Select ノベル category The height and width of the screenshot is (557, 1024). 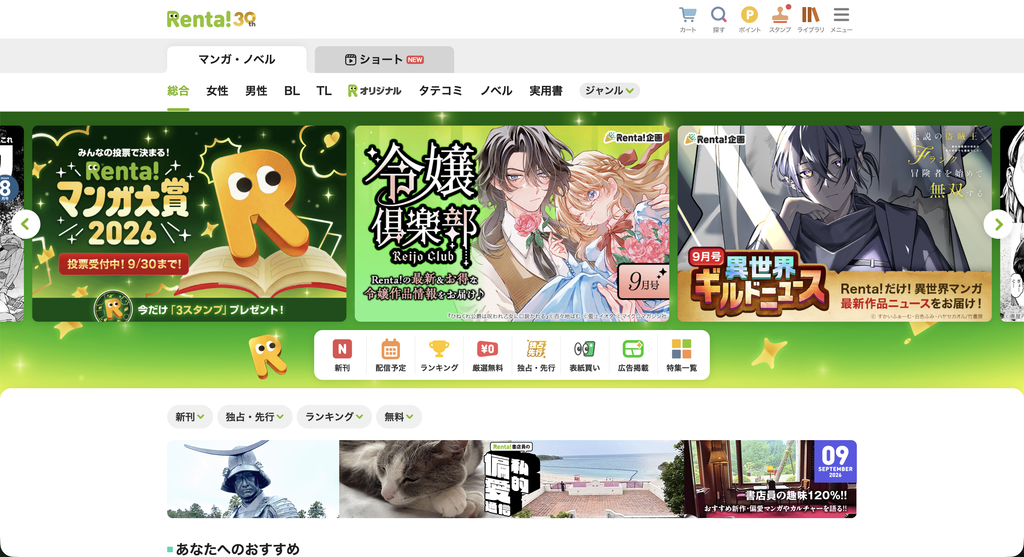[x=496, y=91]
